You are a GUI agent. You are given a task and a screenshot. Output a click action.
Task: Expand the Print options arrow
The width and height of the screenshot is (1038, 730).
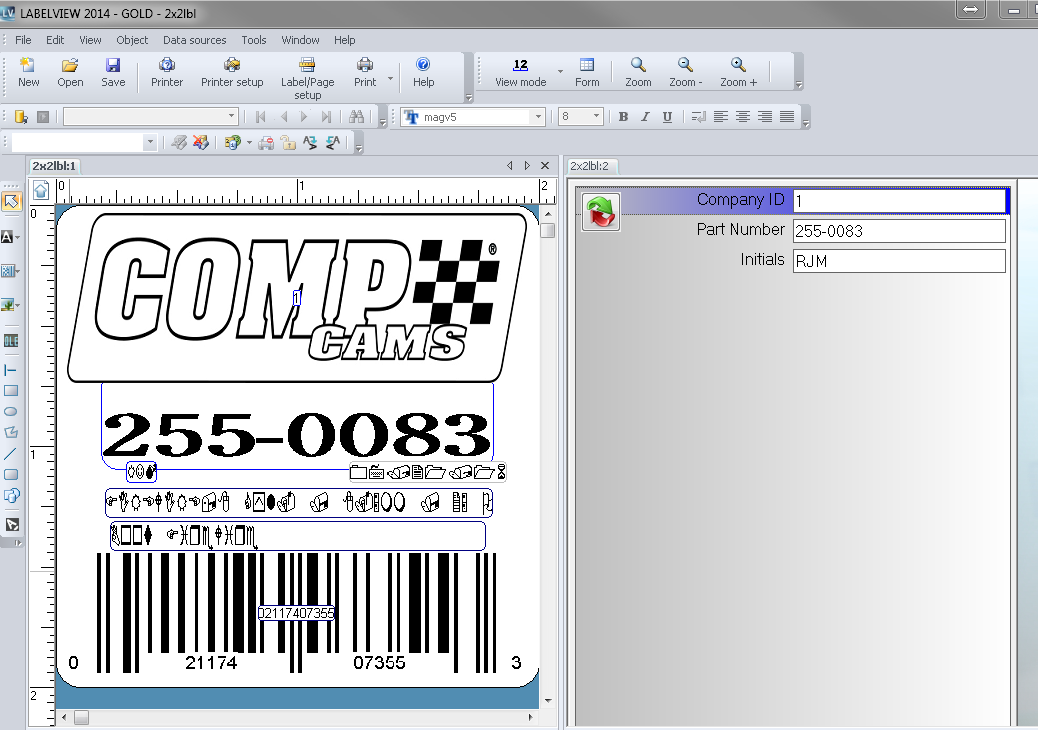[390, 78]
